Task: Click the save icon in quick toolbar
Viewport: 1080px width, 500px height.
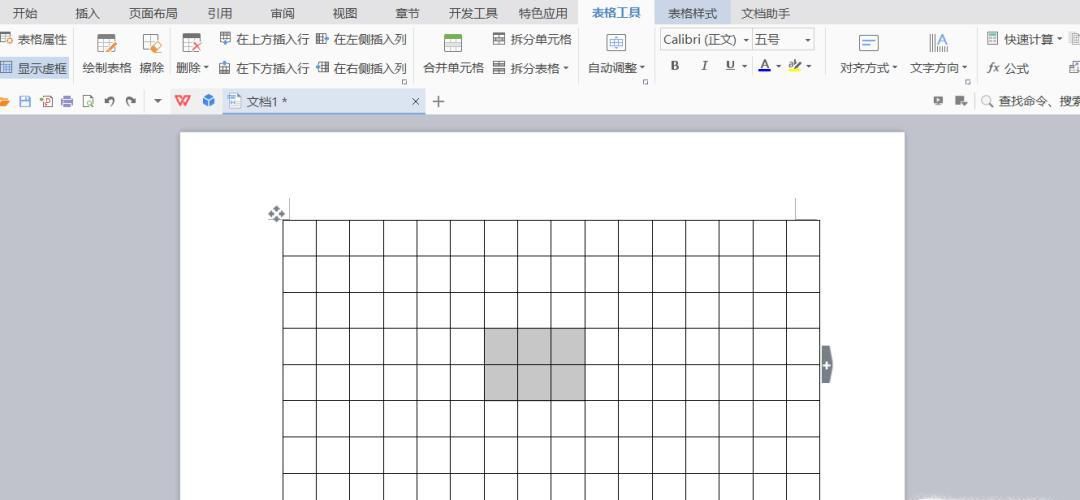Action: click(x=25, y=101)
